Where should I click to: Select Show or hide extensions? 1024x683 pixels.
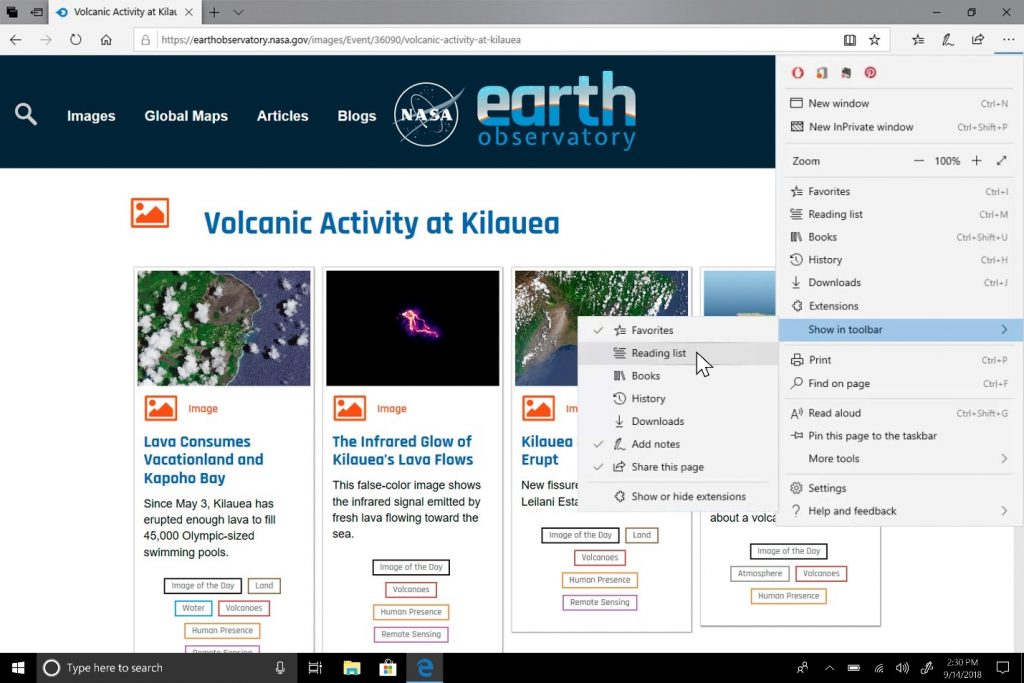tap(678, 496)
